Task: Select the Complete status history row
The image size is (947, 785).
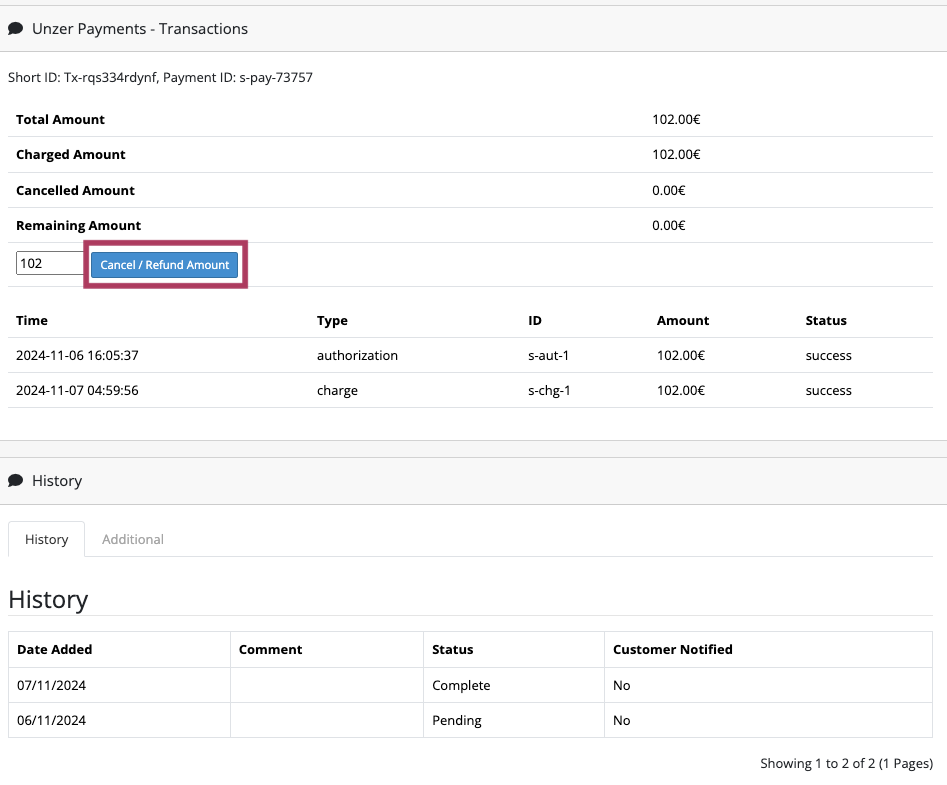Action: [x=470, y=685]
